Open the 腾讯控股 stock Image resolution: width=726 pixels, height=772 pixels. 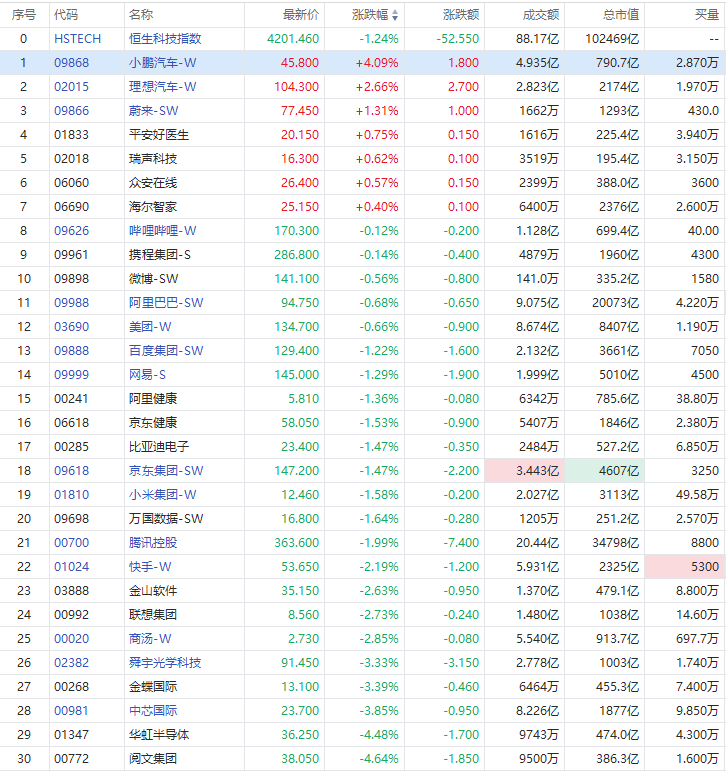click(x=153, y=543)
